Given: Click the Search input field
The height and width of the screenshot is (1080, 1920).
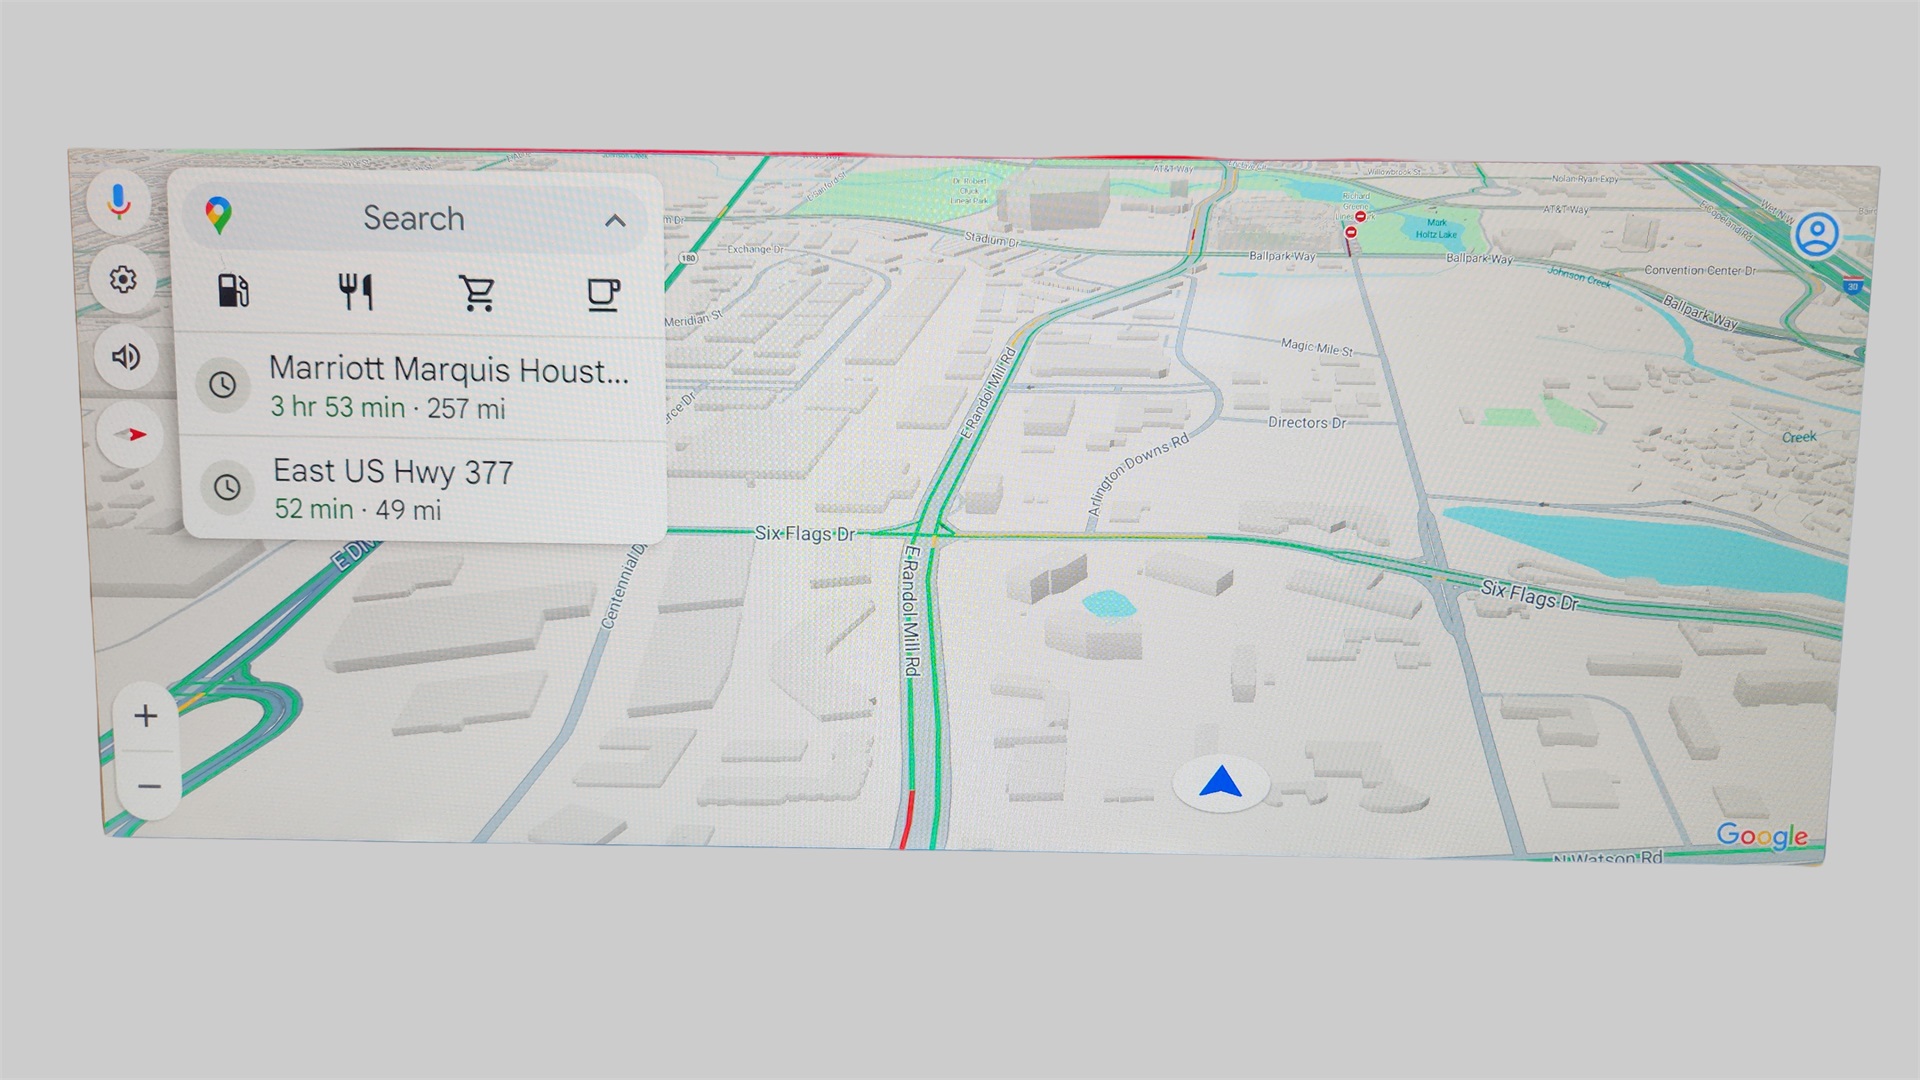Looking at the screenshot, I should point(414,218).
